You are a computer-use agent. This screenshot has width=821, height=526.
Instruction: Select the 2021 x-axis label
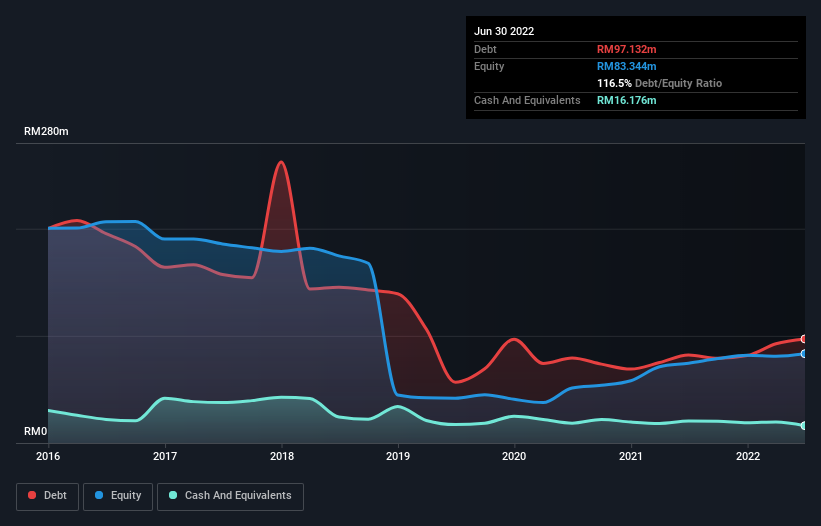point(631,456)
